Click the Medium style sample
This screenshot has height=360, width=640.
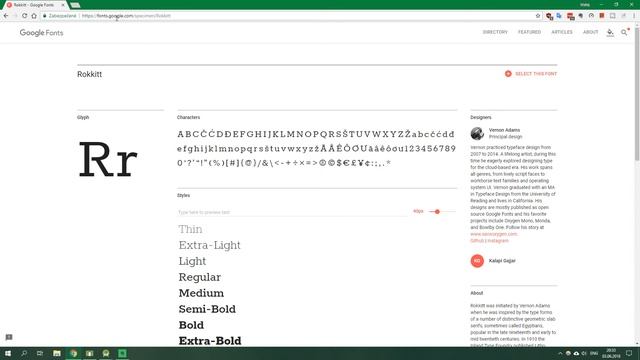[201, 293]
